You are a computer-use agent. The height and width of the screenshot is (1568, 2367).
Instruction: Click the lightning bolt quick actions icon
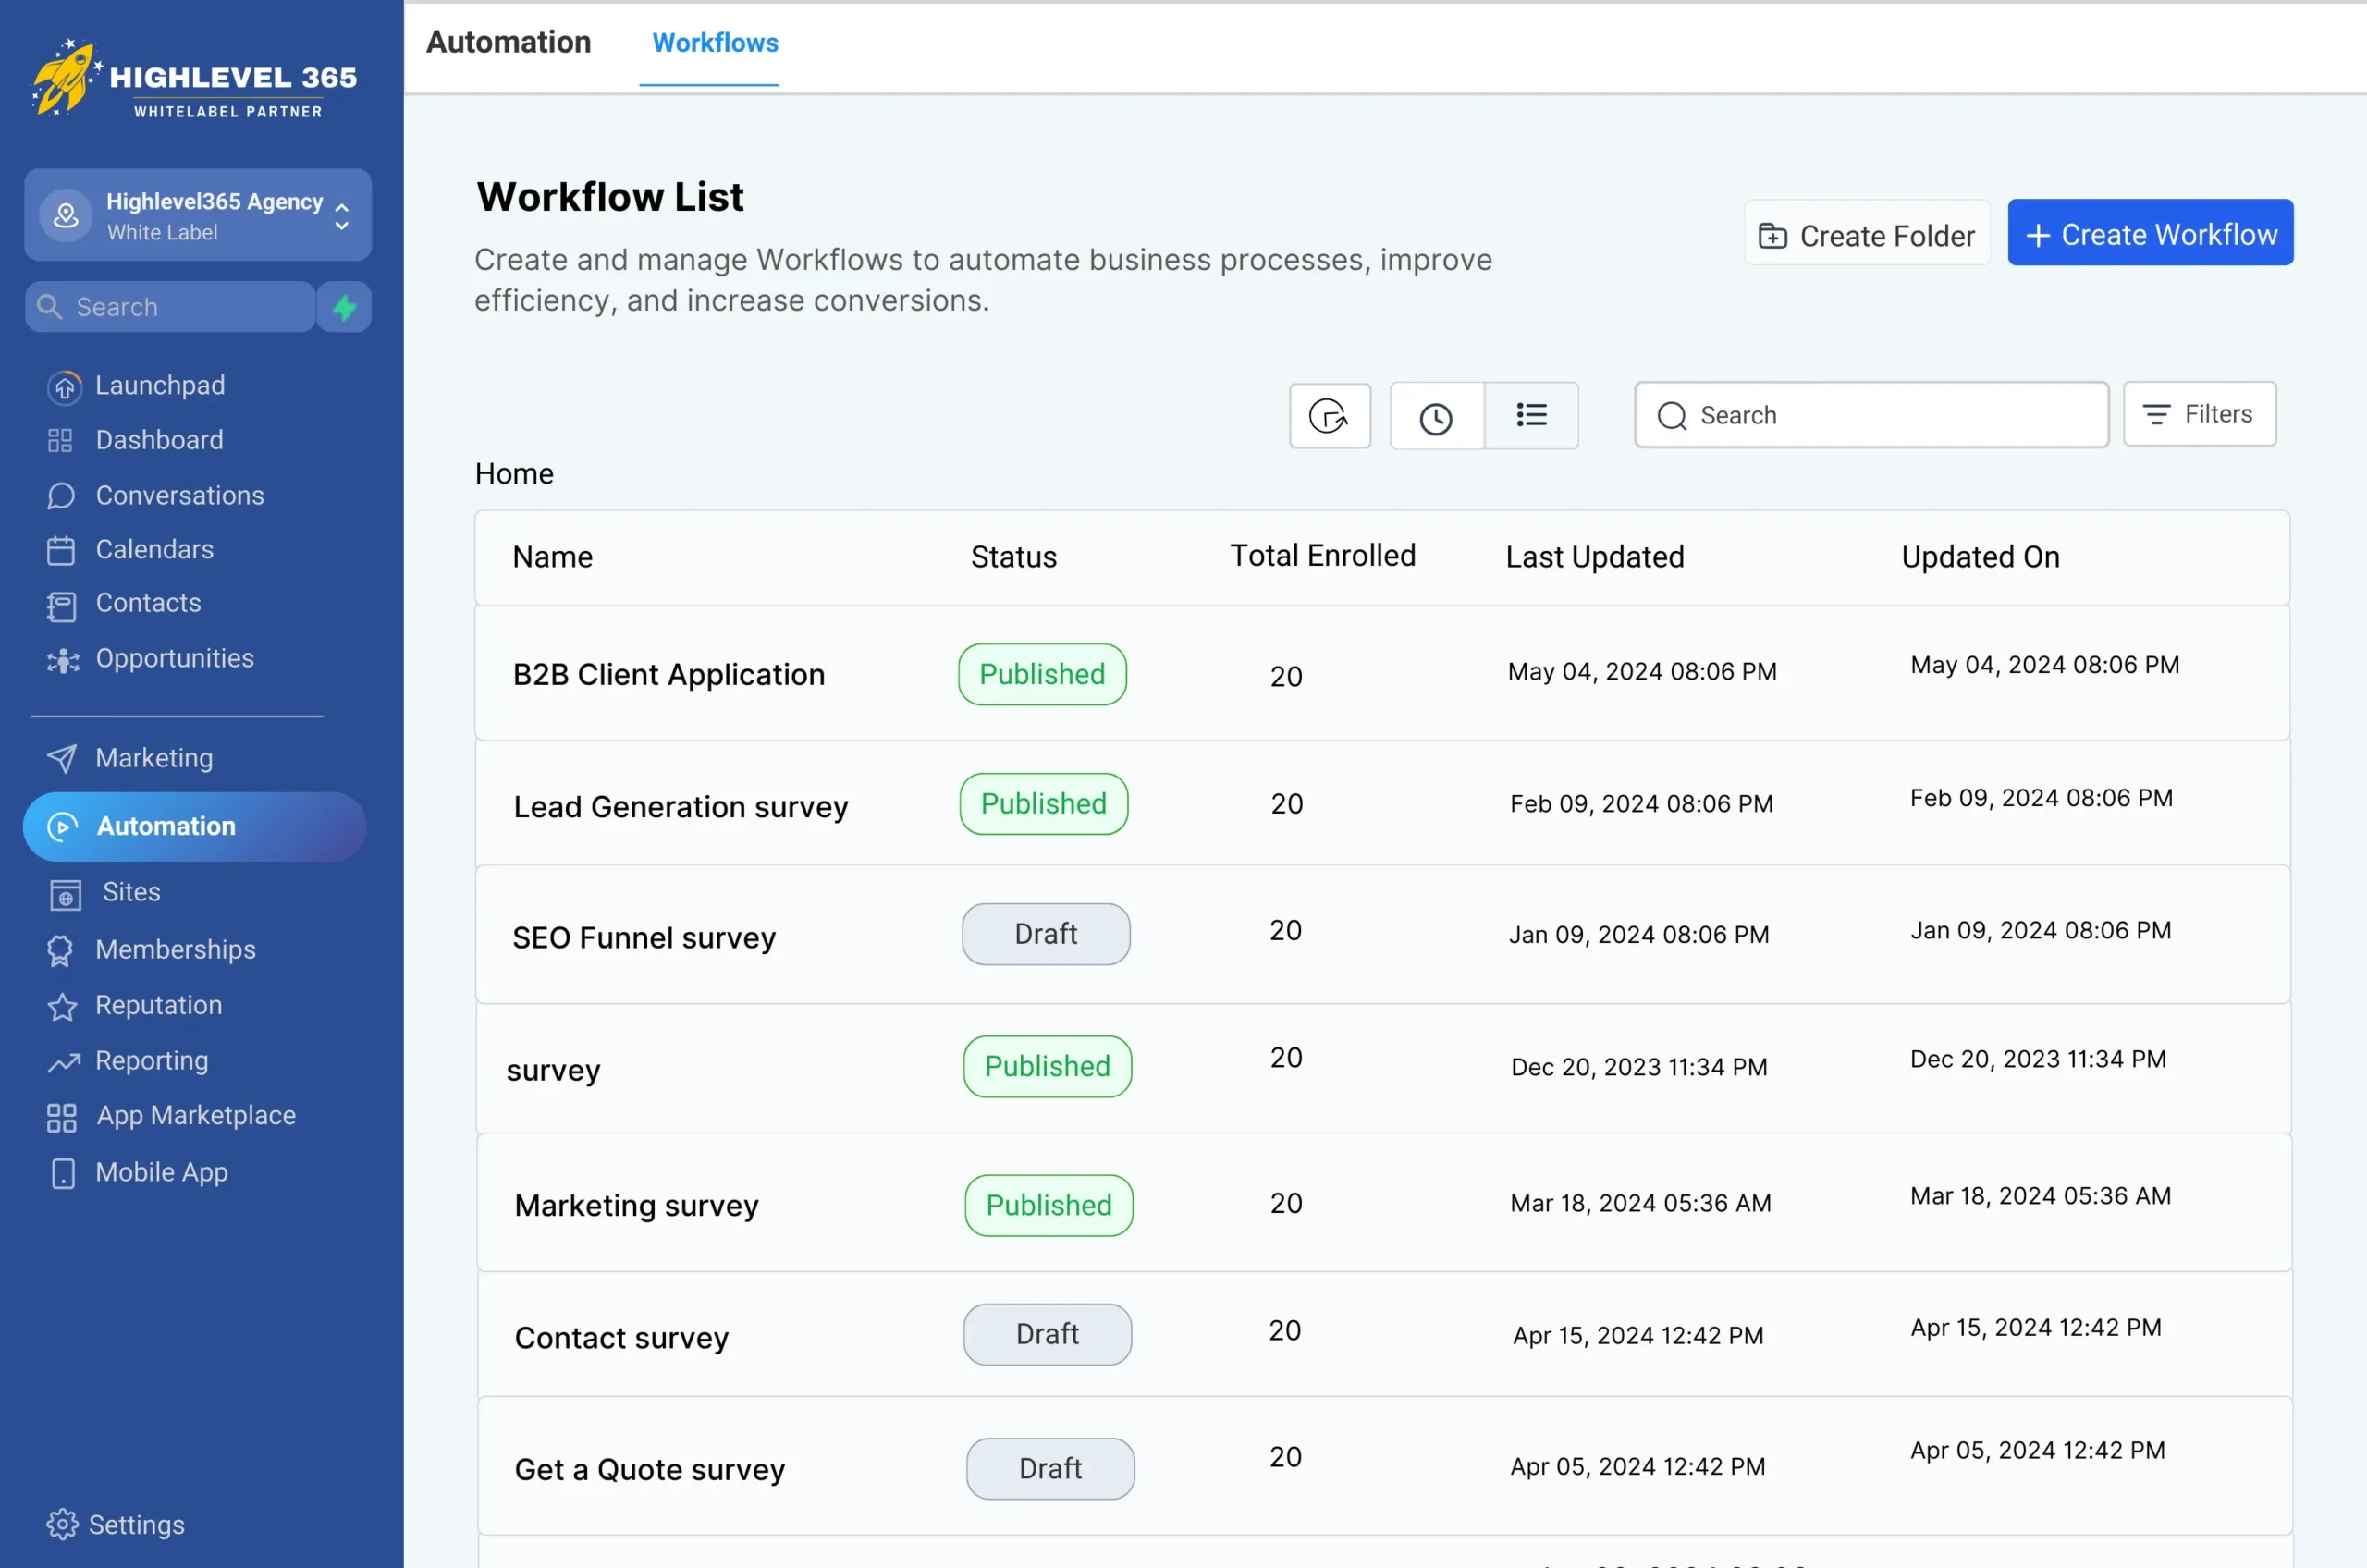[344, 307]
